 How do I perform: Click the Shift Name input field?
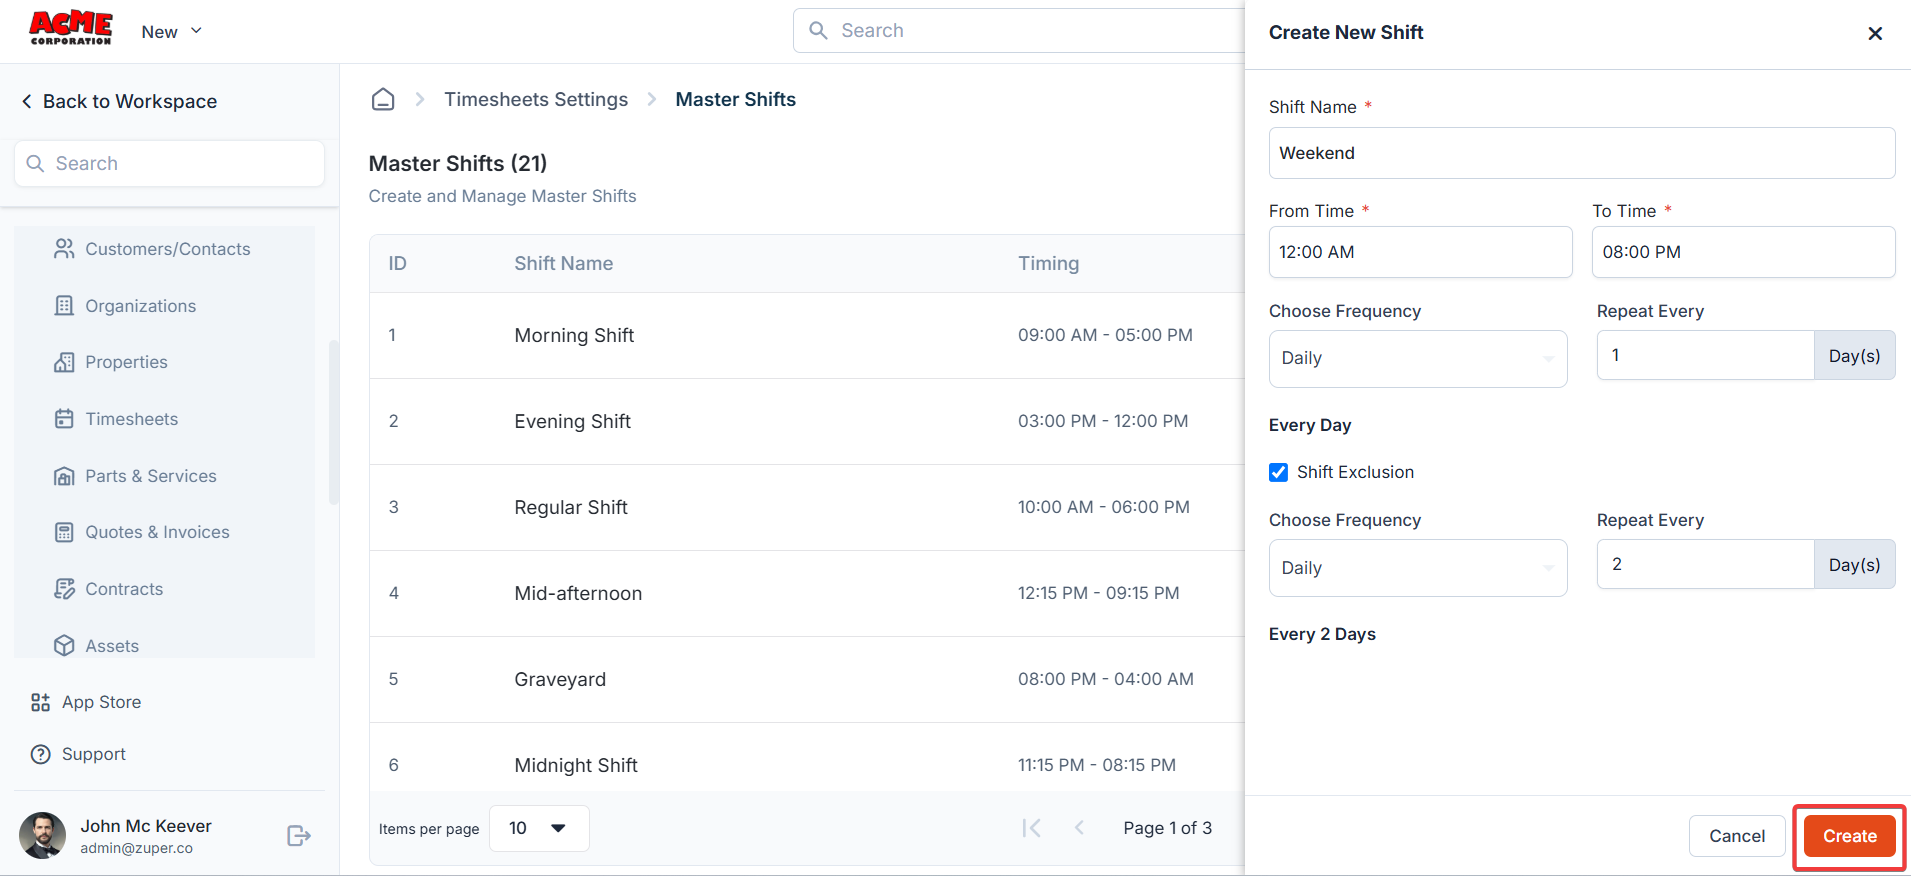pos(1582,153)
